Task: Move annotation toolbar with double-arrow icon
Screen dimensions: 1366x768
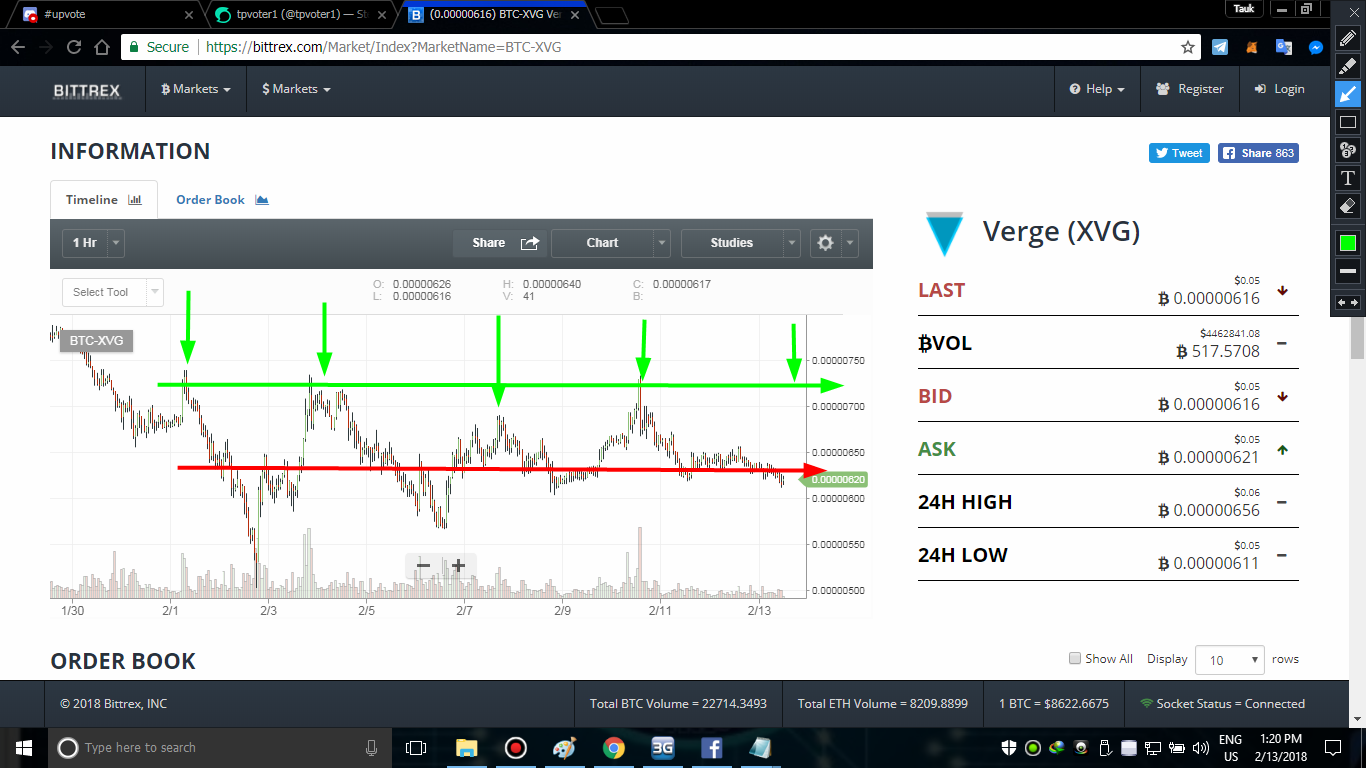Action: click(x=1348, y=302)
